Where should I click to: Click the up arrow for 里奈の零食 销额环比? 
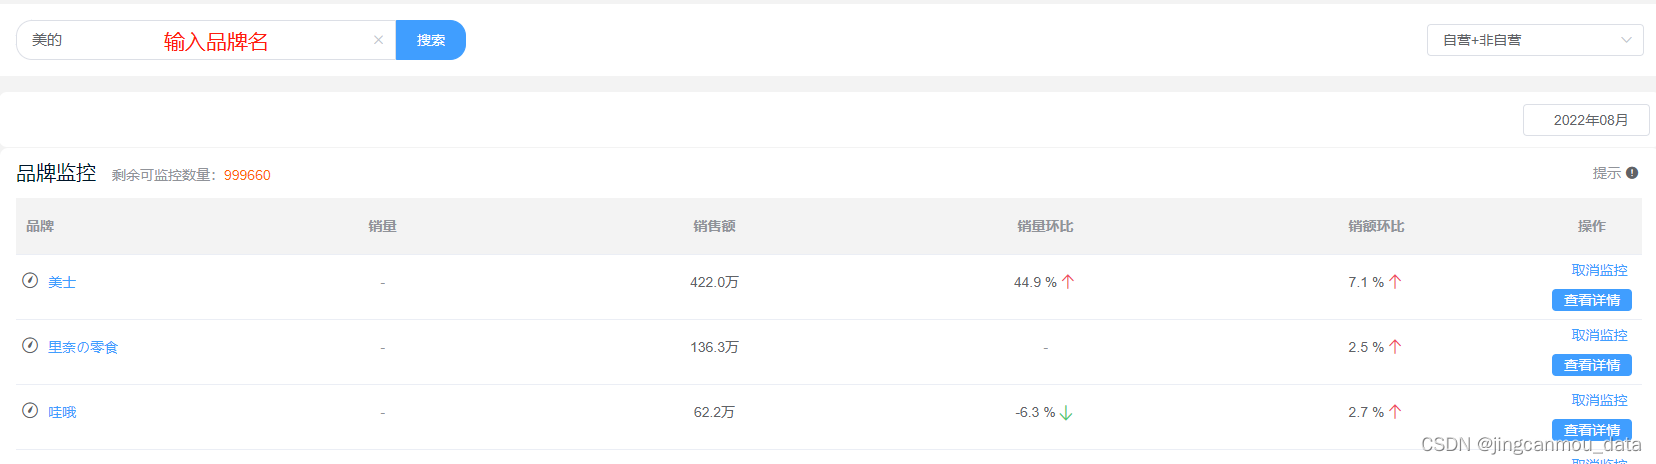[1395, 347]
